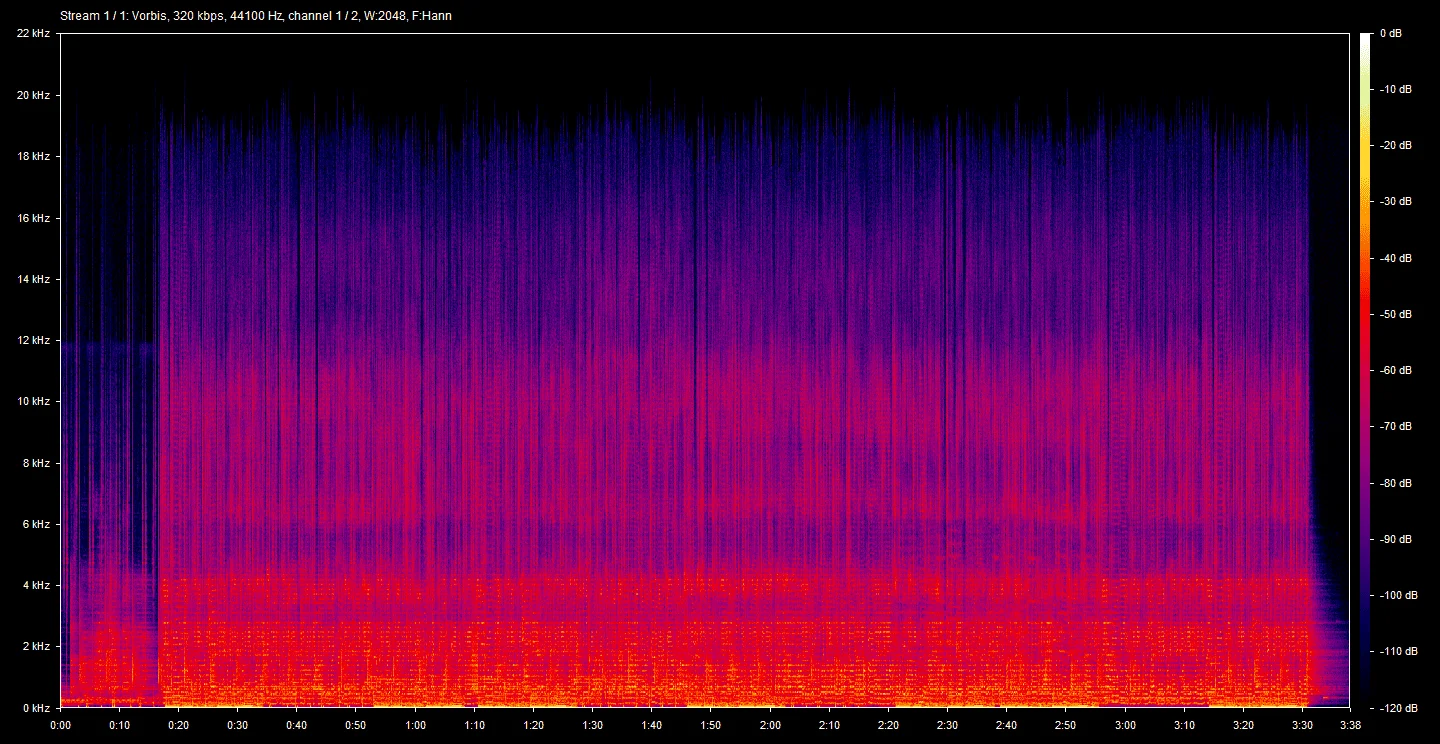
Task: Select the 3:30 time label
Action: [1303, 725]
